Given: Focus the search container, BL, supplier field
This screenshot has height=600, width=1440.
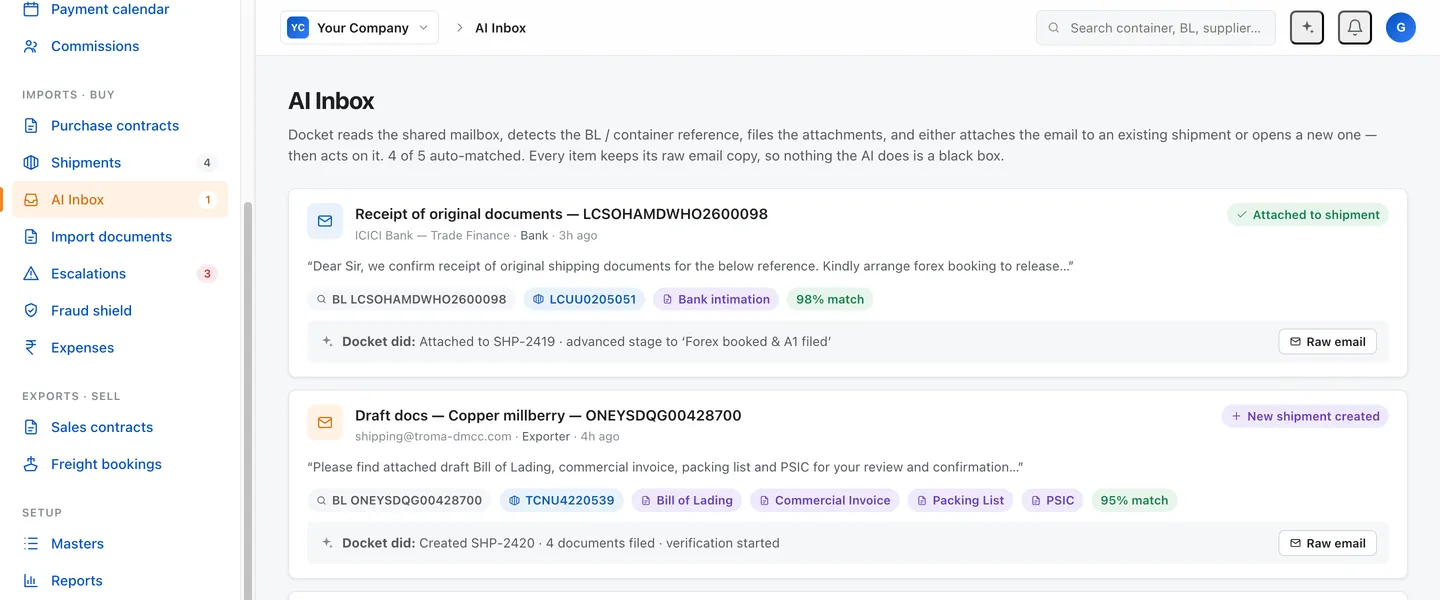Looking at the screenshot, I should pyautogui.click(x=1156, y=28).
